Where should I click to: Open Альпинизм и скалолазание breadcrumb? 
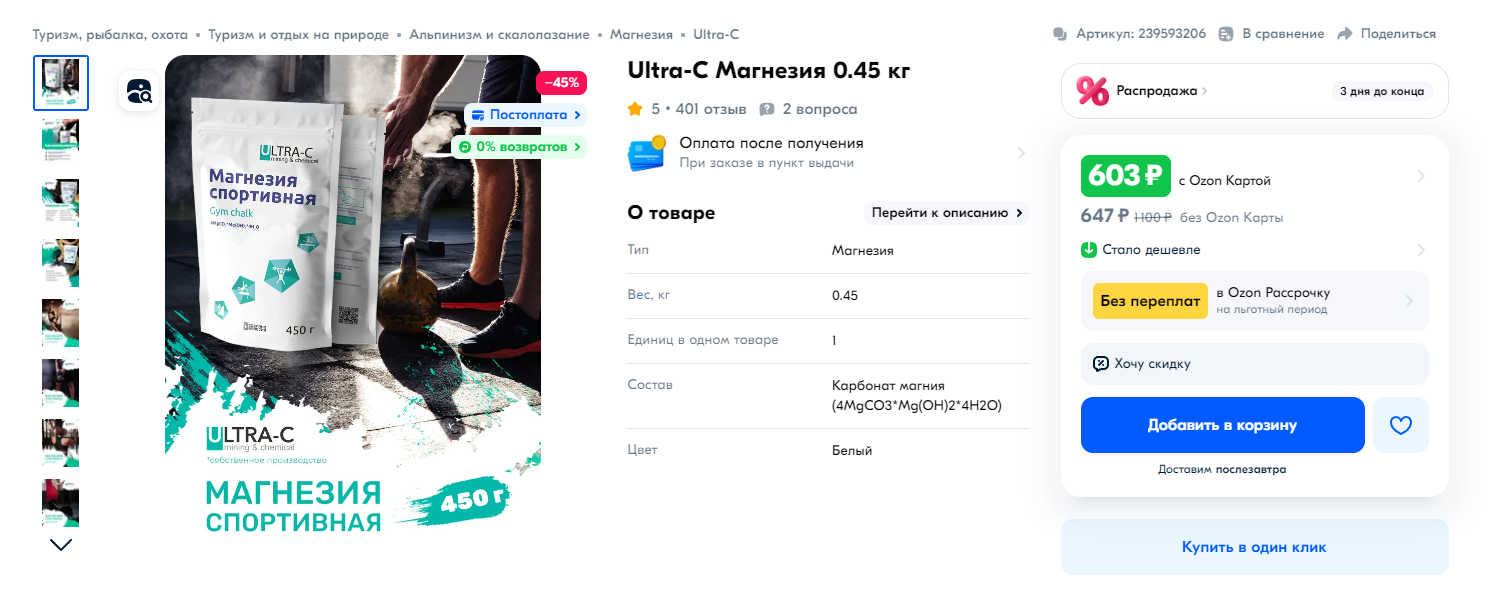click(499, 34)
